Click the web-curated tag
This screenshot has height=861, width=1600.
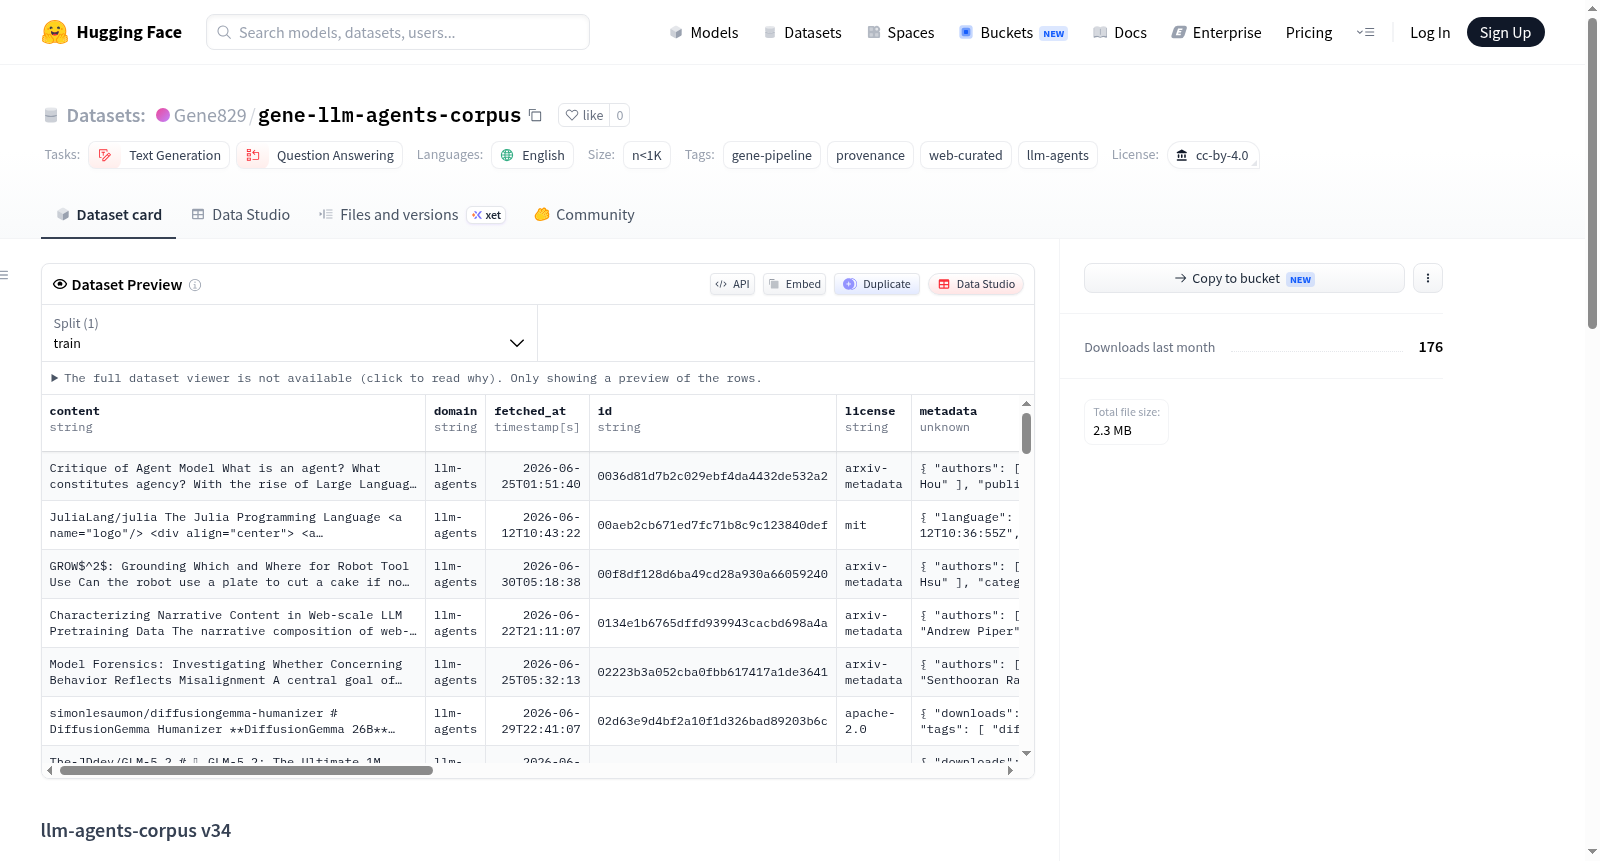965,155
